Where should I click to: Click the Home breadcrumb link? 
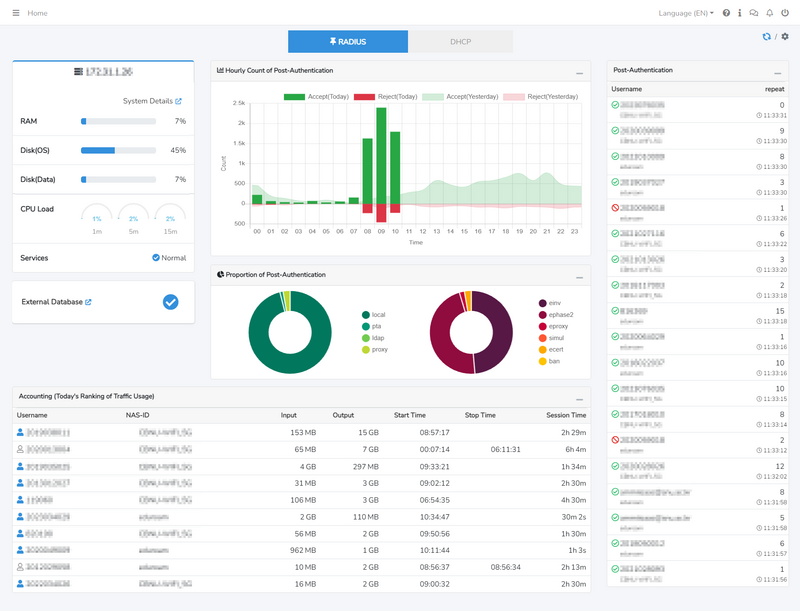point(37,13)
